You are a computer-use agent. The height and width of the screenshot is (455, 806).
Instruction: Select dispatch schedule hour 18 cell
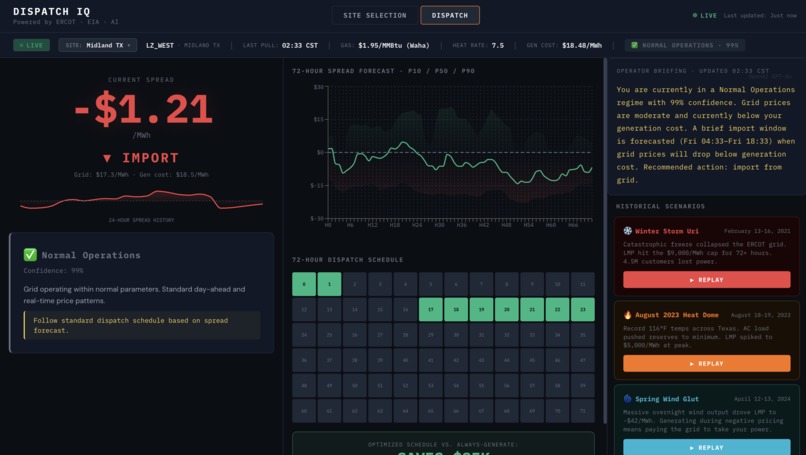(x=456, y=310)
